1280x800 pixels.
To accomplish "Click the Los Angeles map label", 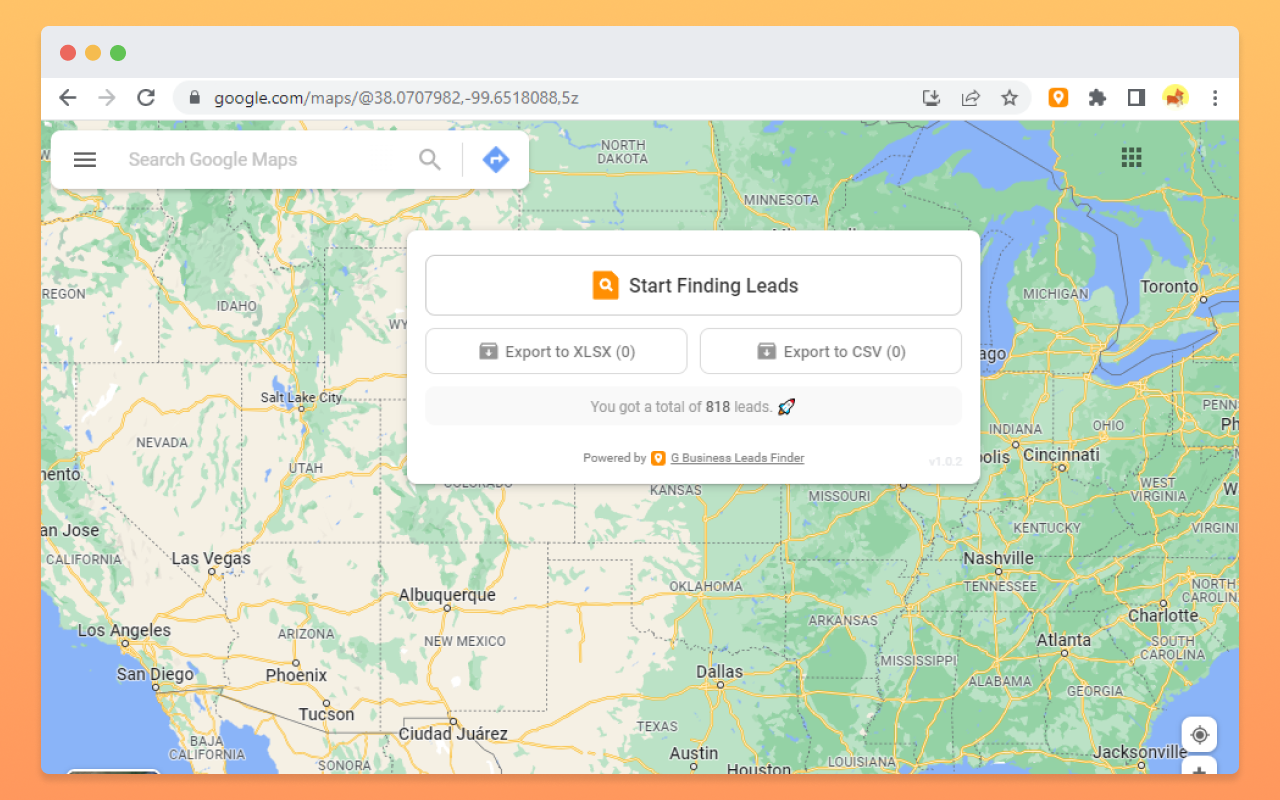I will (x=124, y=630).
